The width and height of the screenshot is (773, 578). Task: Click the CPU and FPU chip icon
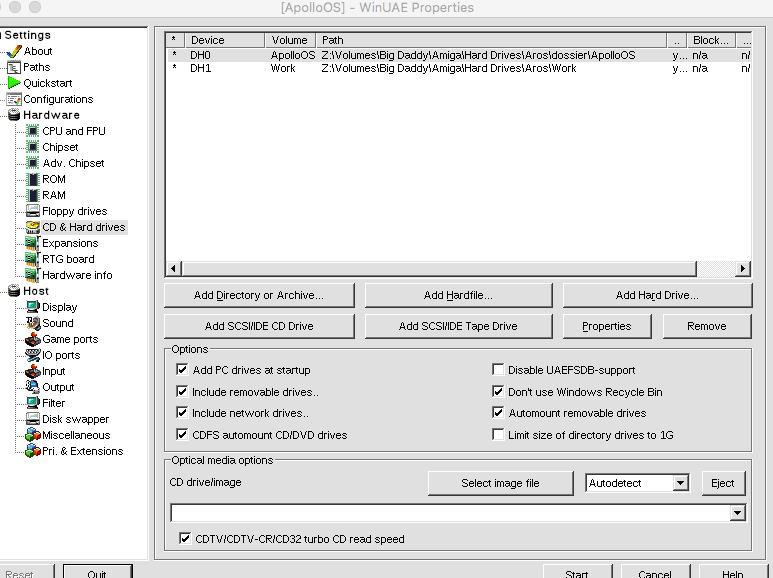click(33, 131)
